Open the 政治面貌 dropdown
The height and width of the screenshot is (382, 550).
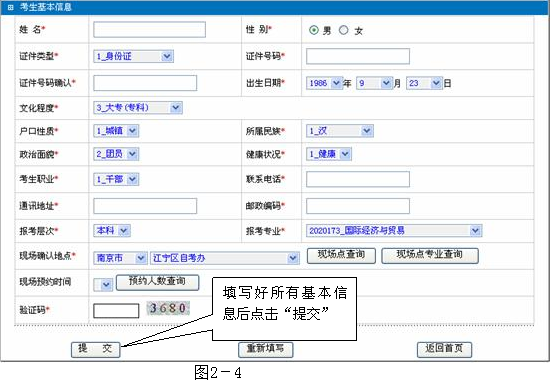click(x=116, y=154)
